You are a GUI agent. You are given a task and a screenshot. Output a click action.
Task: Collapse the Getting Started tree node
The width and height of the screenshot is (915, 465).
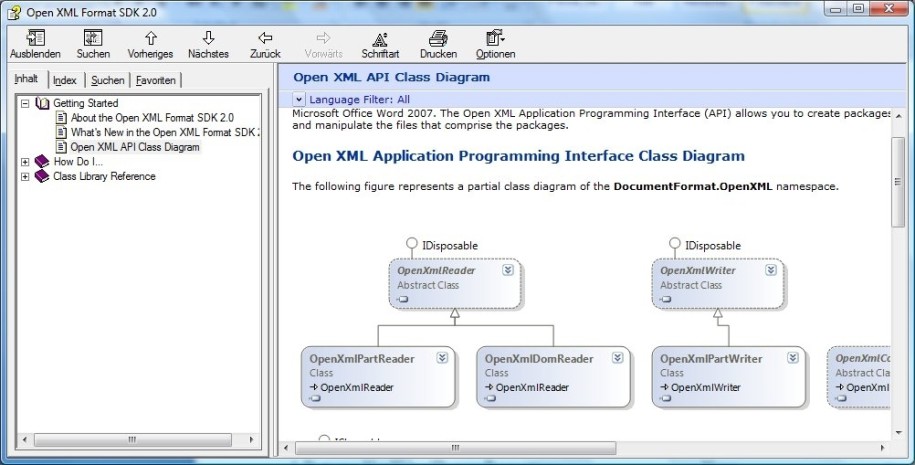coord(25,103)
